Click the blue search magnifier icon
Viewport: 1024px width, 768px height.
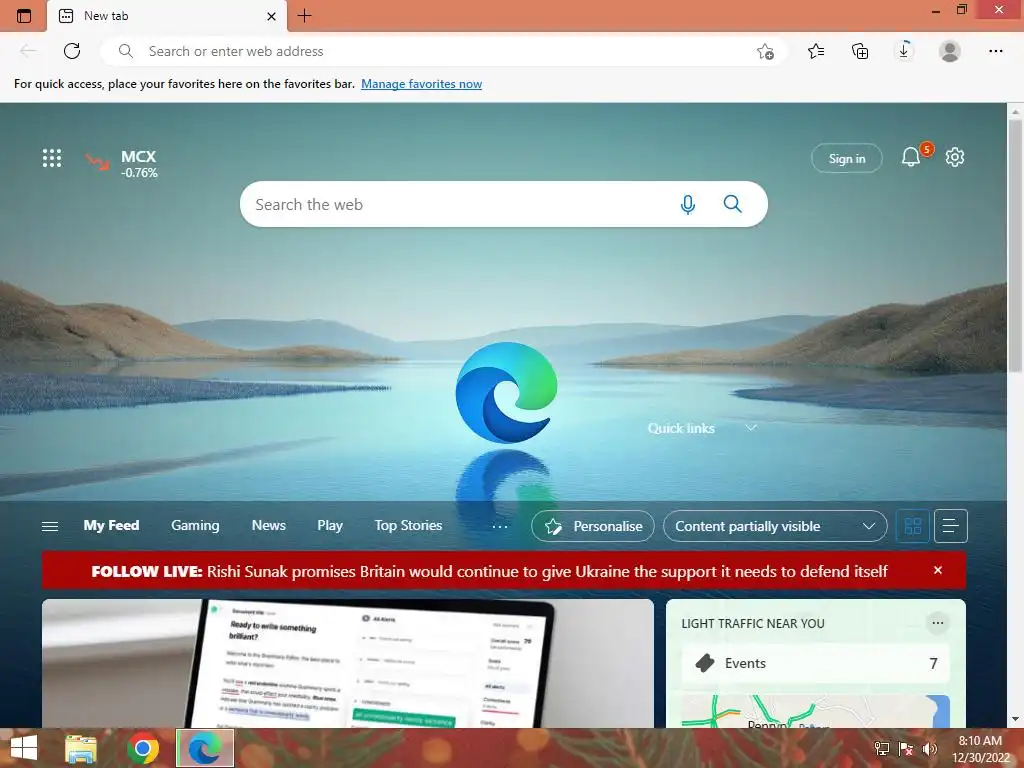(733, 204)
